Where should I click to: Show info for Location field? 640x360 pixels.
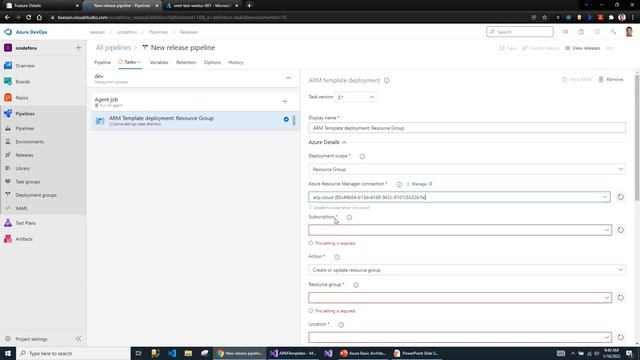click(341, 325)
